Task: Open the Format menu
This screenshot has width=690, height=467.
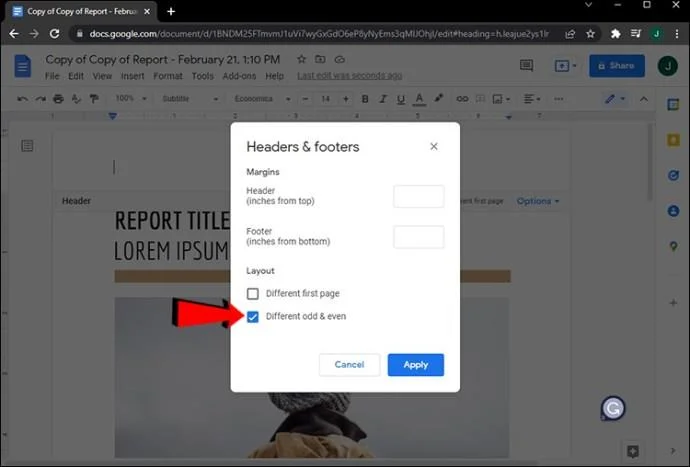Action: (168, 76)
